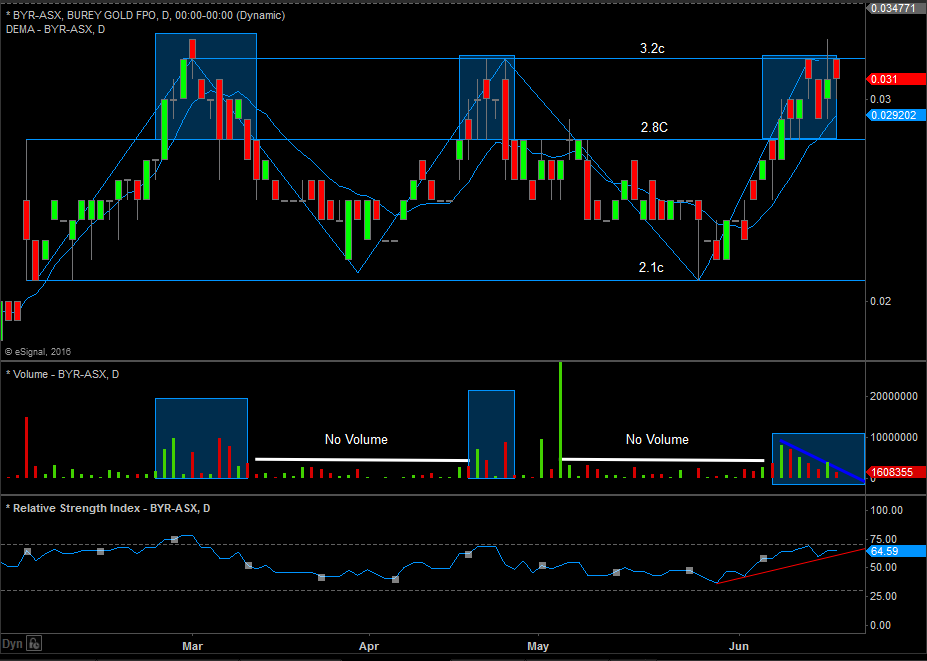This screenshot has height=661, width=927.
Task: Click the red 1608355 volume value marker
Action: click(896, 472)
